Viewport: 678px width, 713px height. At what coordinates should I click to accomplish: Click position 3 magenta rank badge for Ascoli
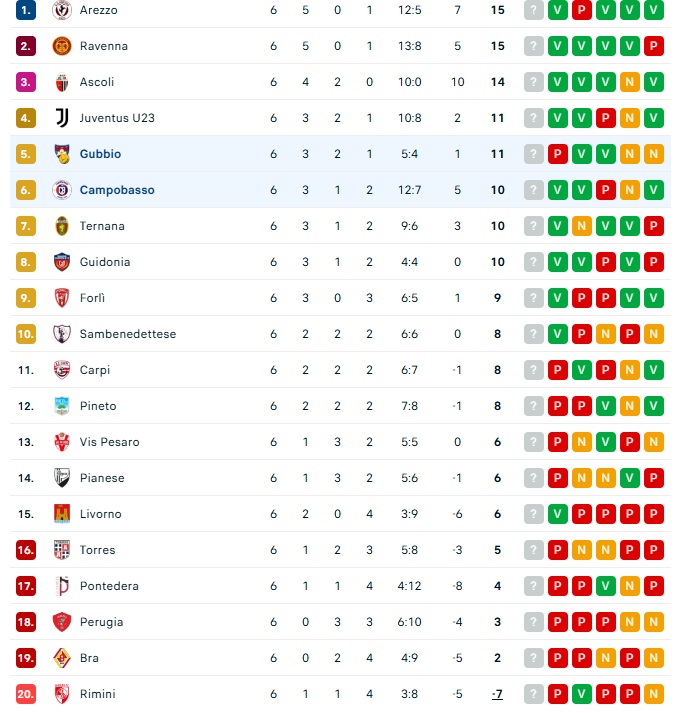click(26, 82)
